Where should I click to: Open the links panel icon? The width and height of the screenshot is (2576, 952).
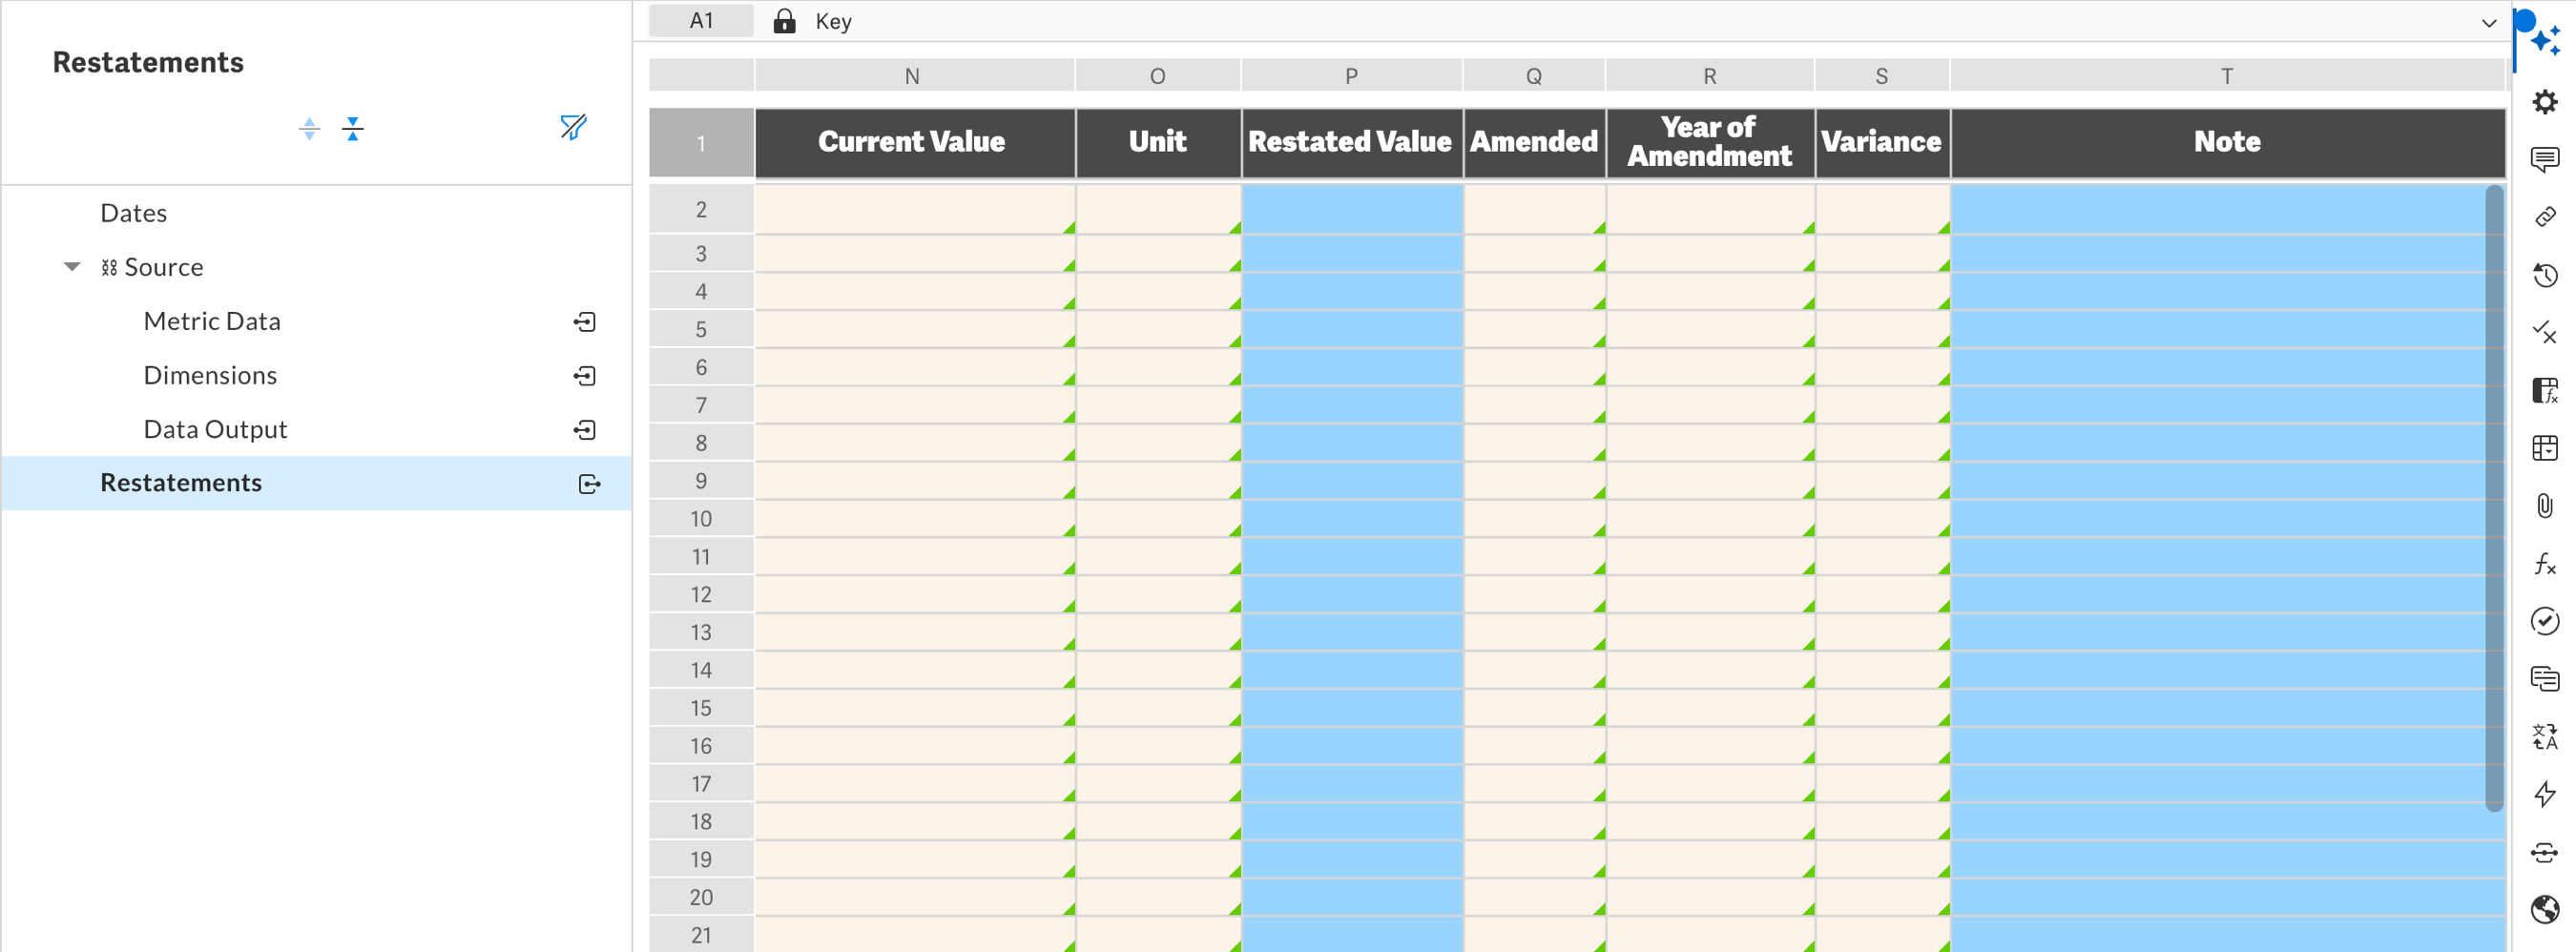tap(2545, 217)
